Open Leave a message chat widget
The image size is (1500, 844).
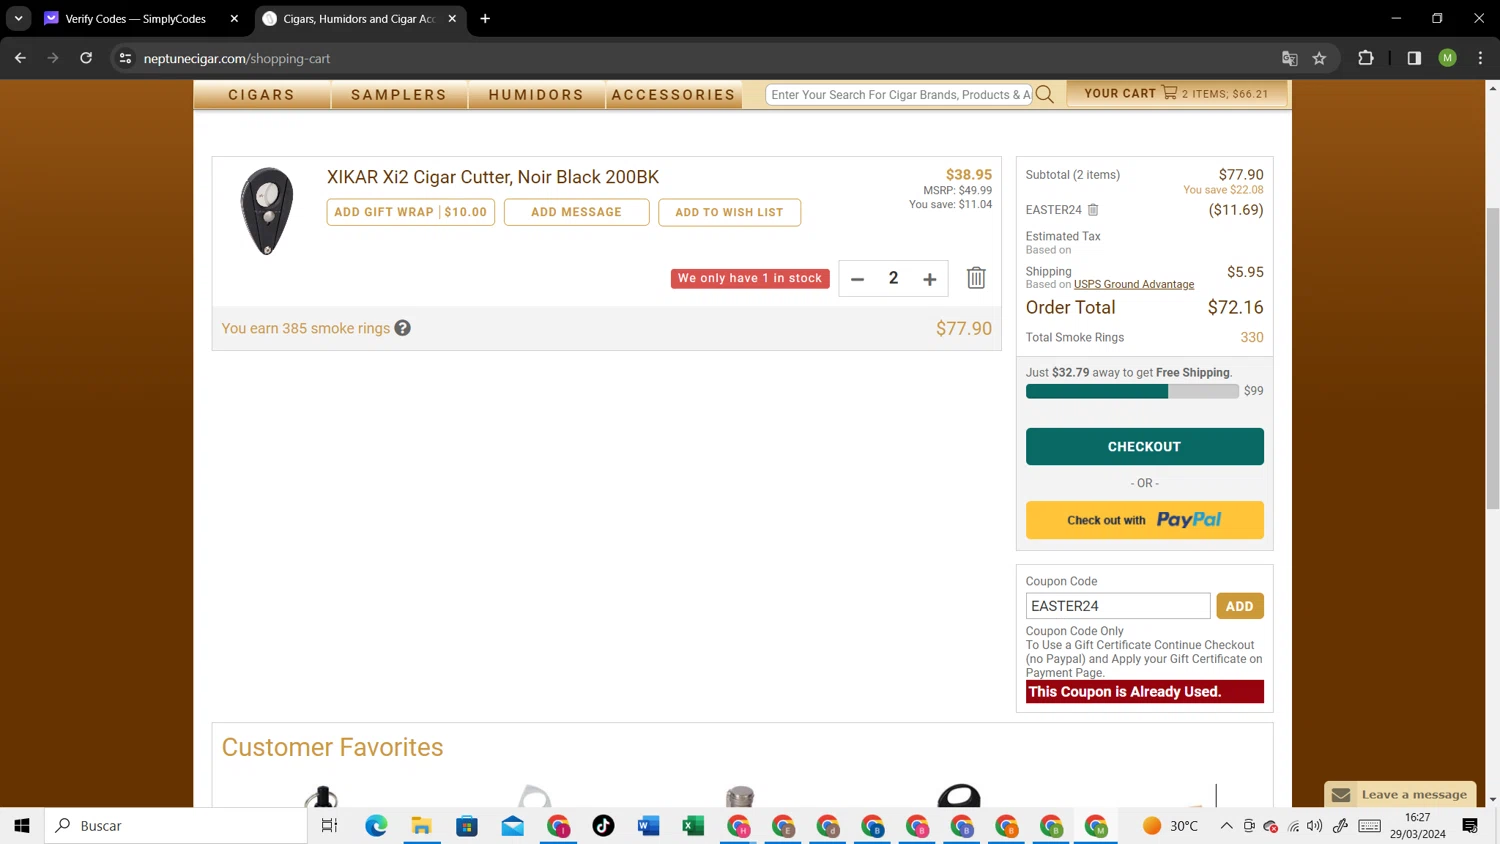[1400, 795]
